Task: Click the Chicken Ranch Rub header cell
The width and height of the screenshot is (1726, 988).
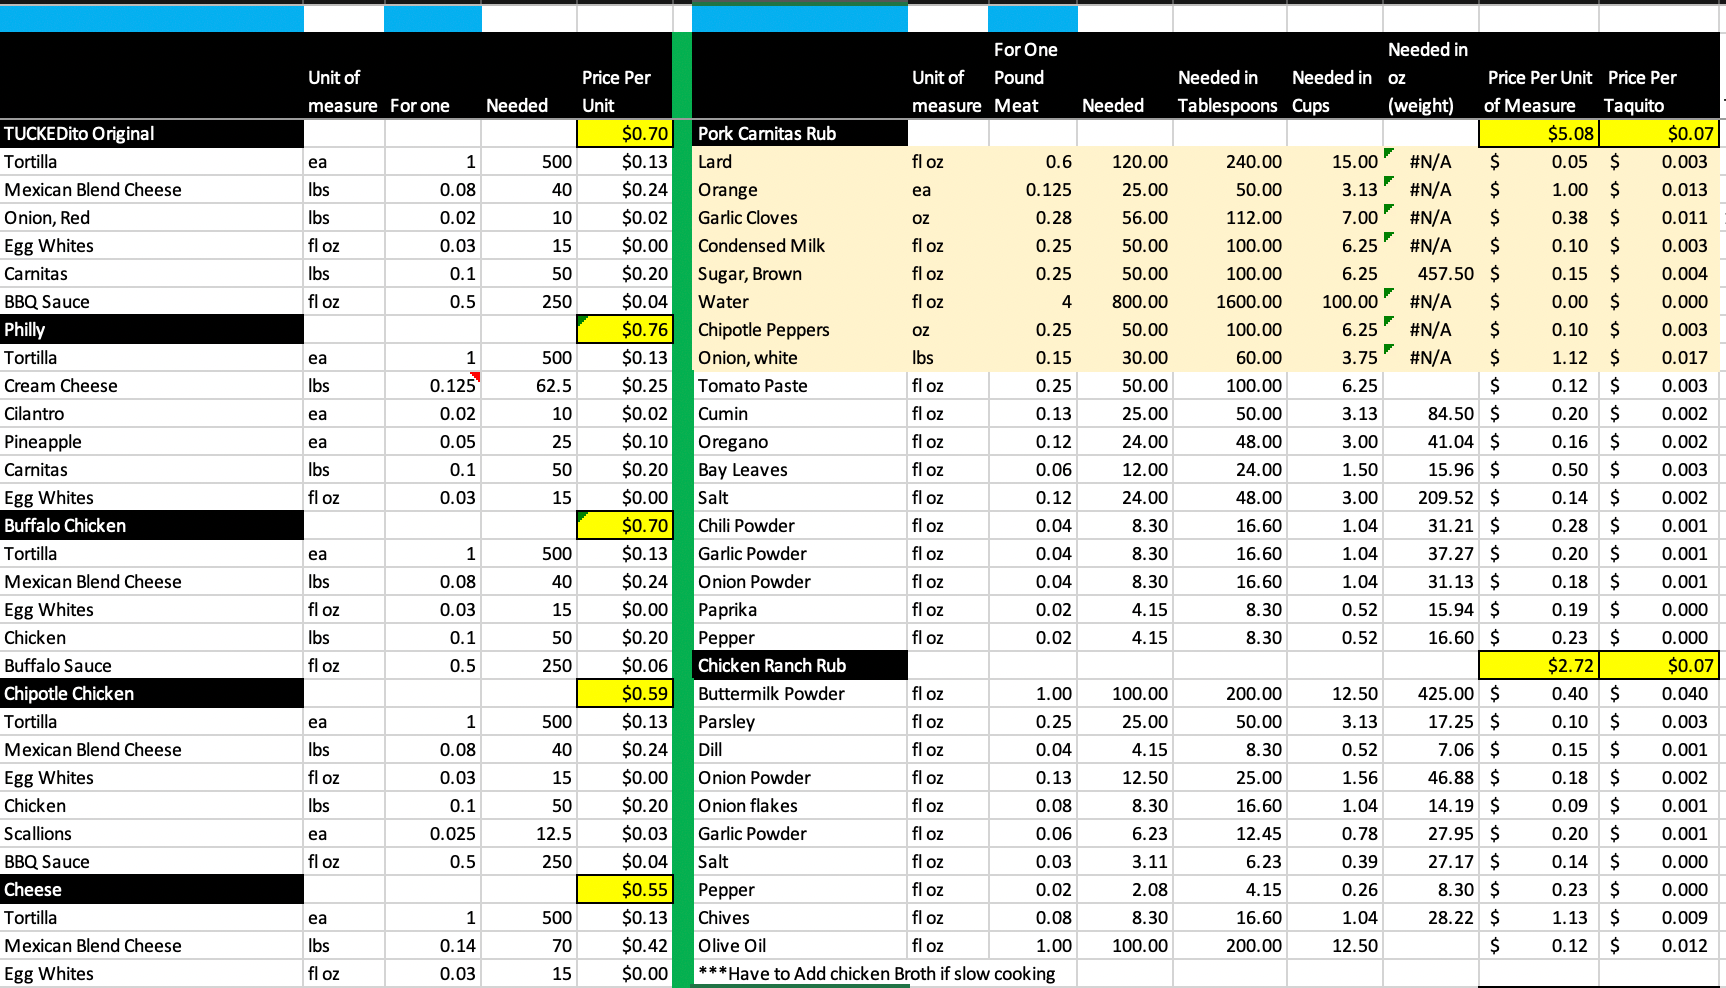Action: pos(800,666)
